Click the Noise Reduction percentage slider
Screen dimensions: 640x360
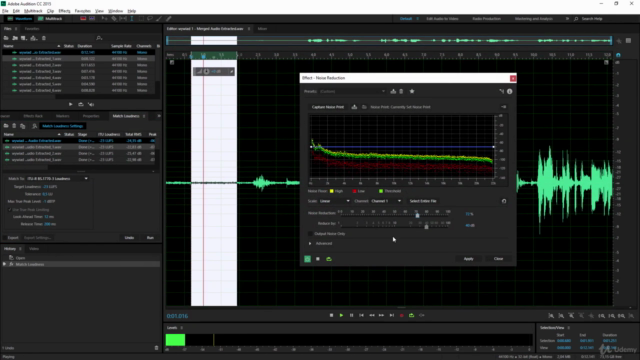[417, 215]
